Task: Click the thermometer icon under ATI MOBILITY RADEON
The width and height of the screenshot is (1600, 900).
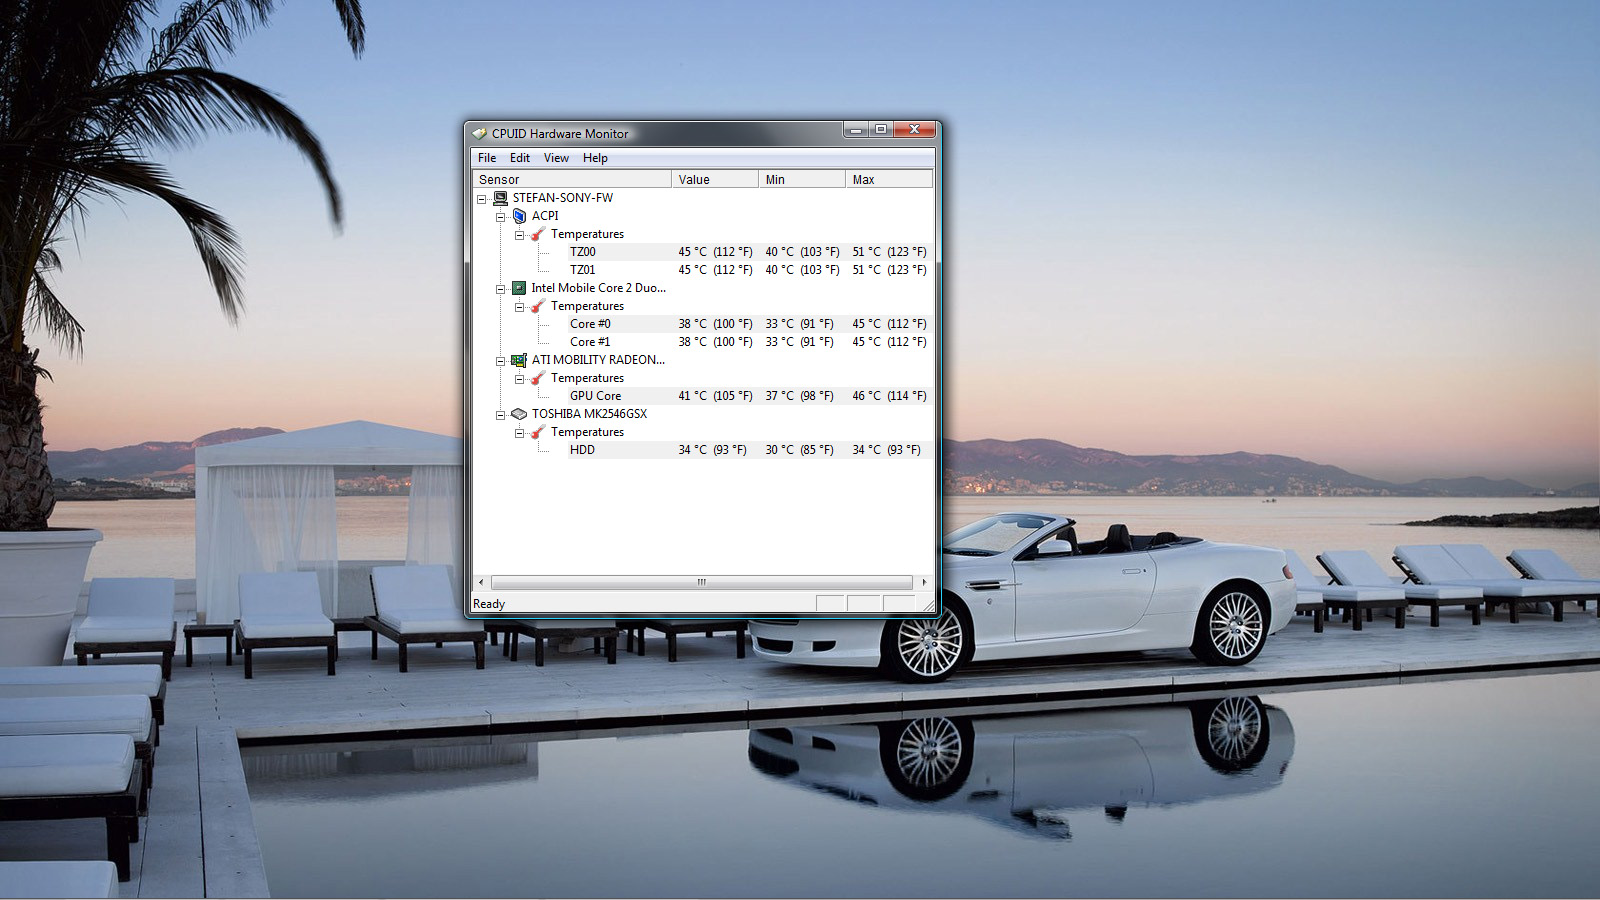Action: click(538, 378)
